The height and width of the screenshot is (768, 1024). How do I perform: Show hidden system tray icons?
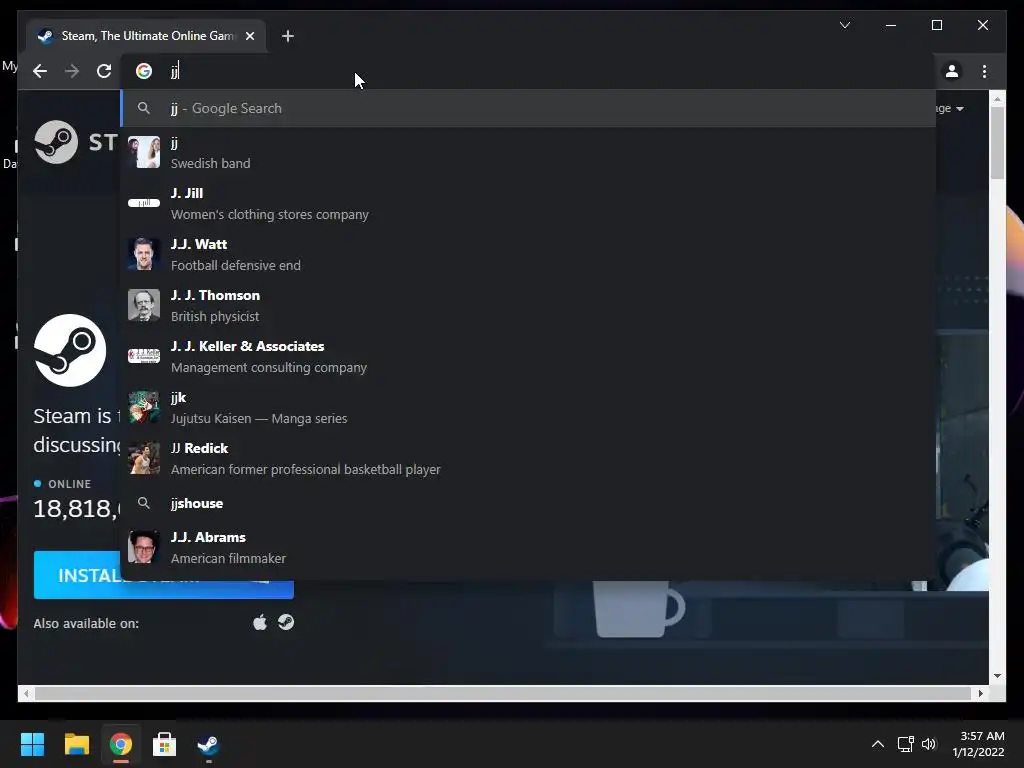(x=878, y=744)
